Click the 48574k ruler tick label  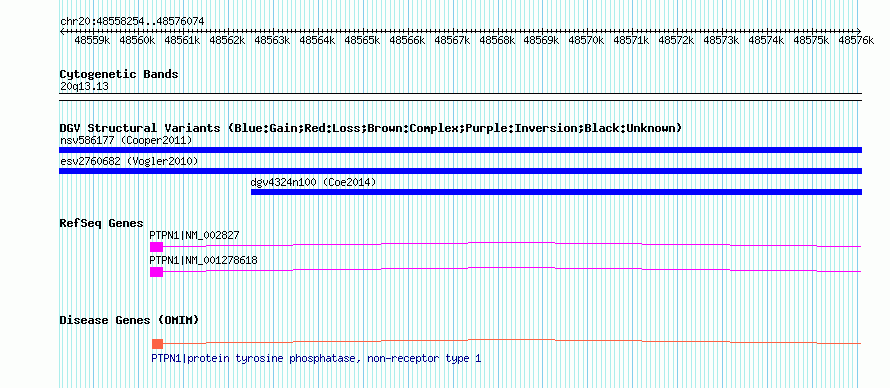point(766,41)
